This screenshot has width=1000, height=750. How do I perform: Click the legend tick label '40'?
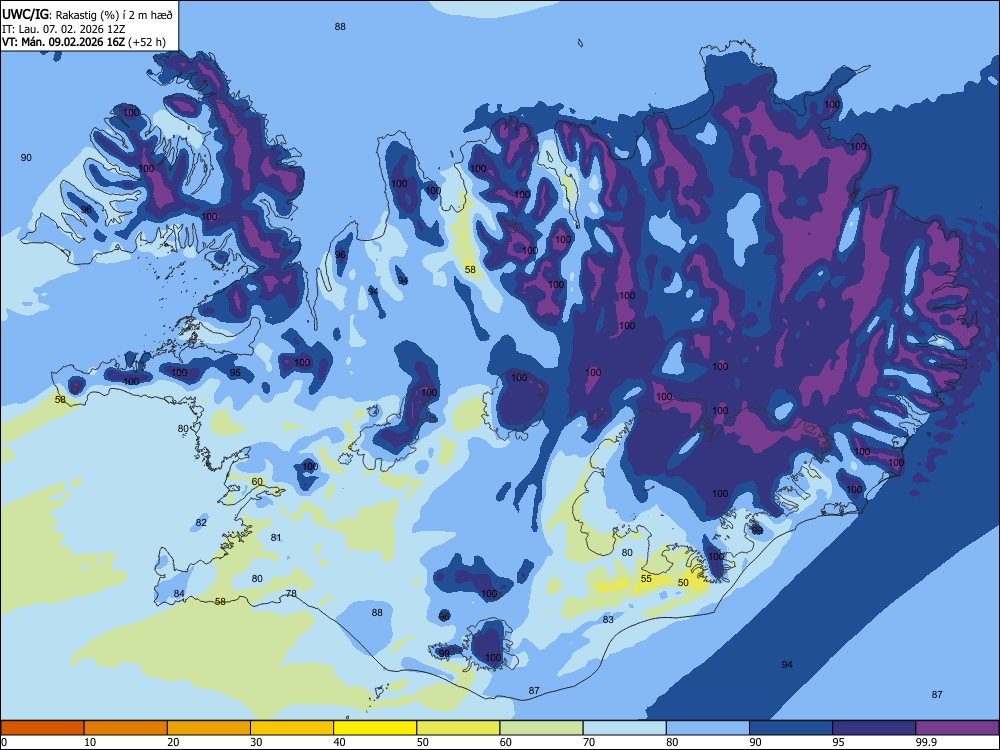coord(339,742)
